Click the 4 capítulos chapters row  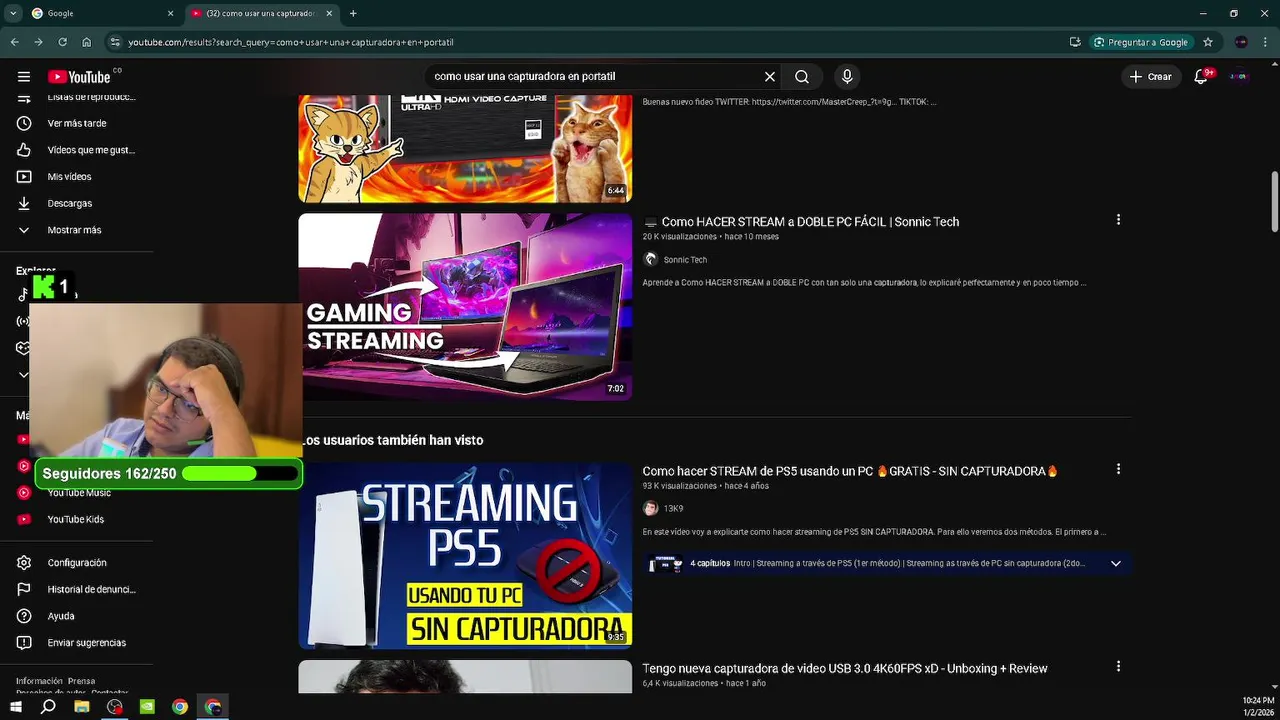(x=887, y=564)
